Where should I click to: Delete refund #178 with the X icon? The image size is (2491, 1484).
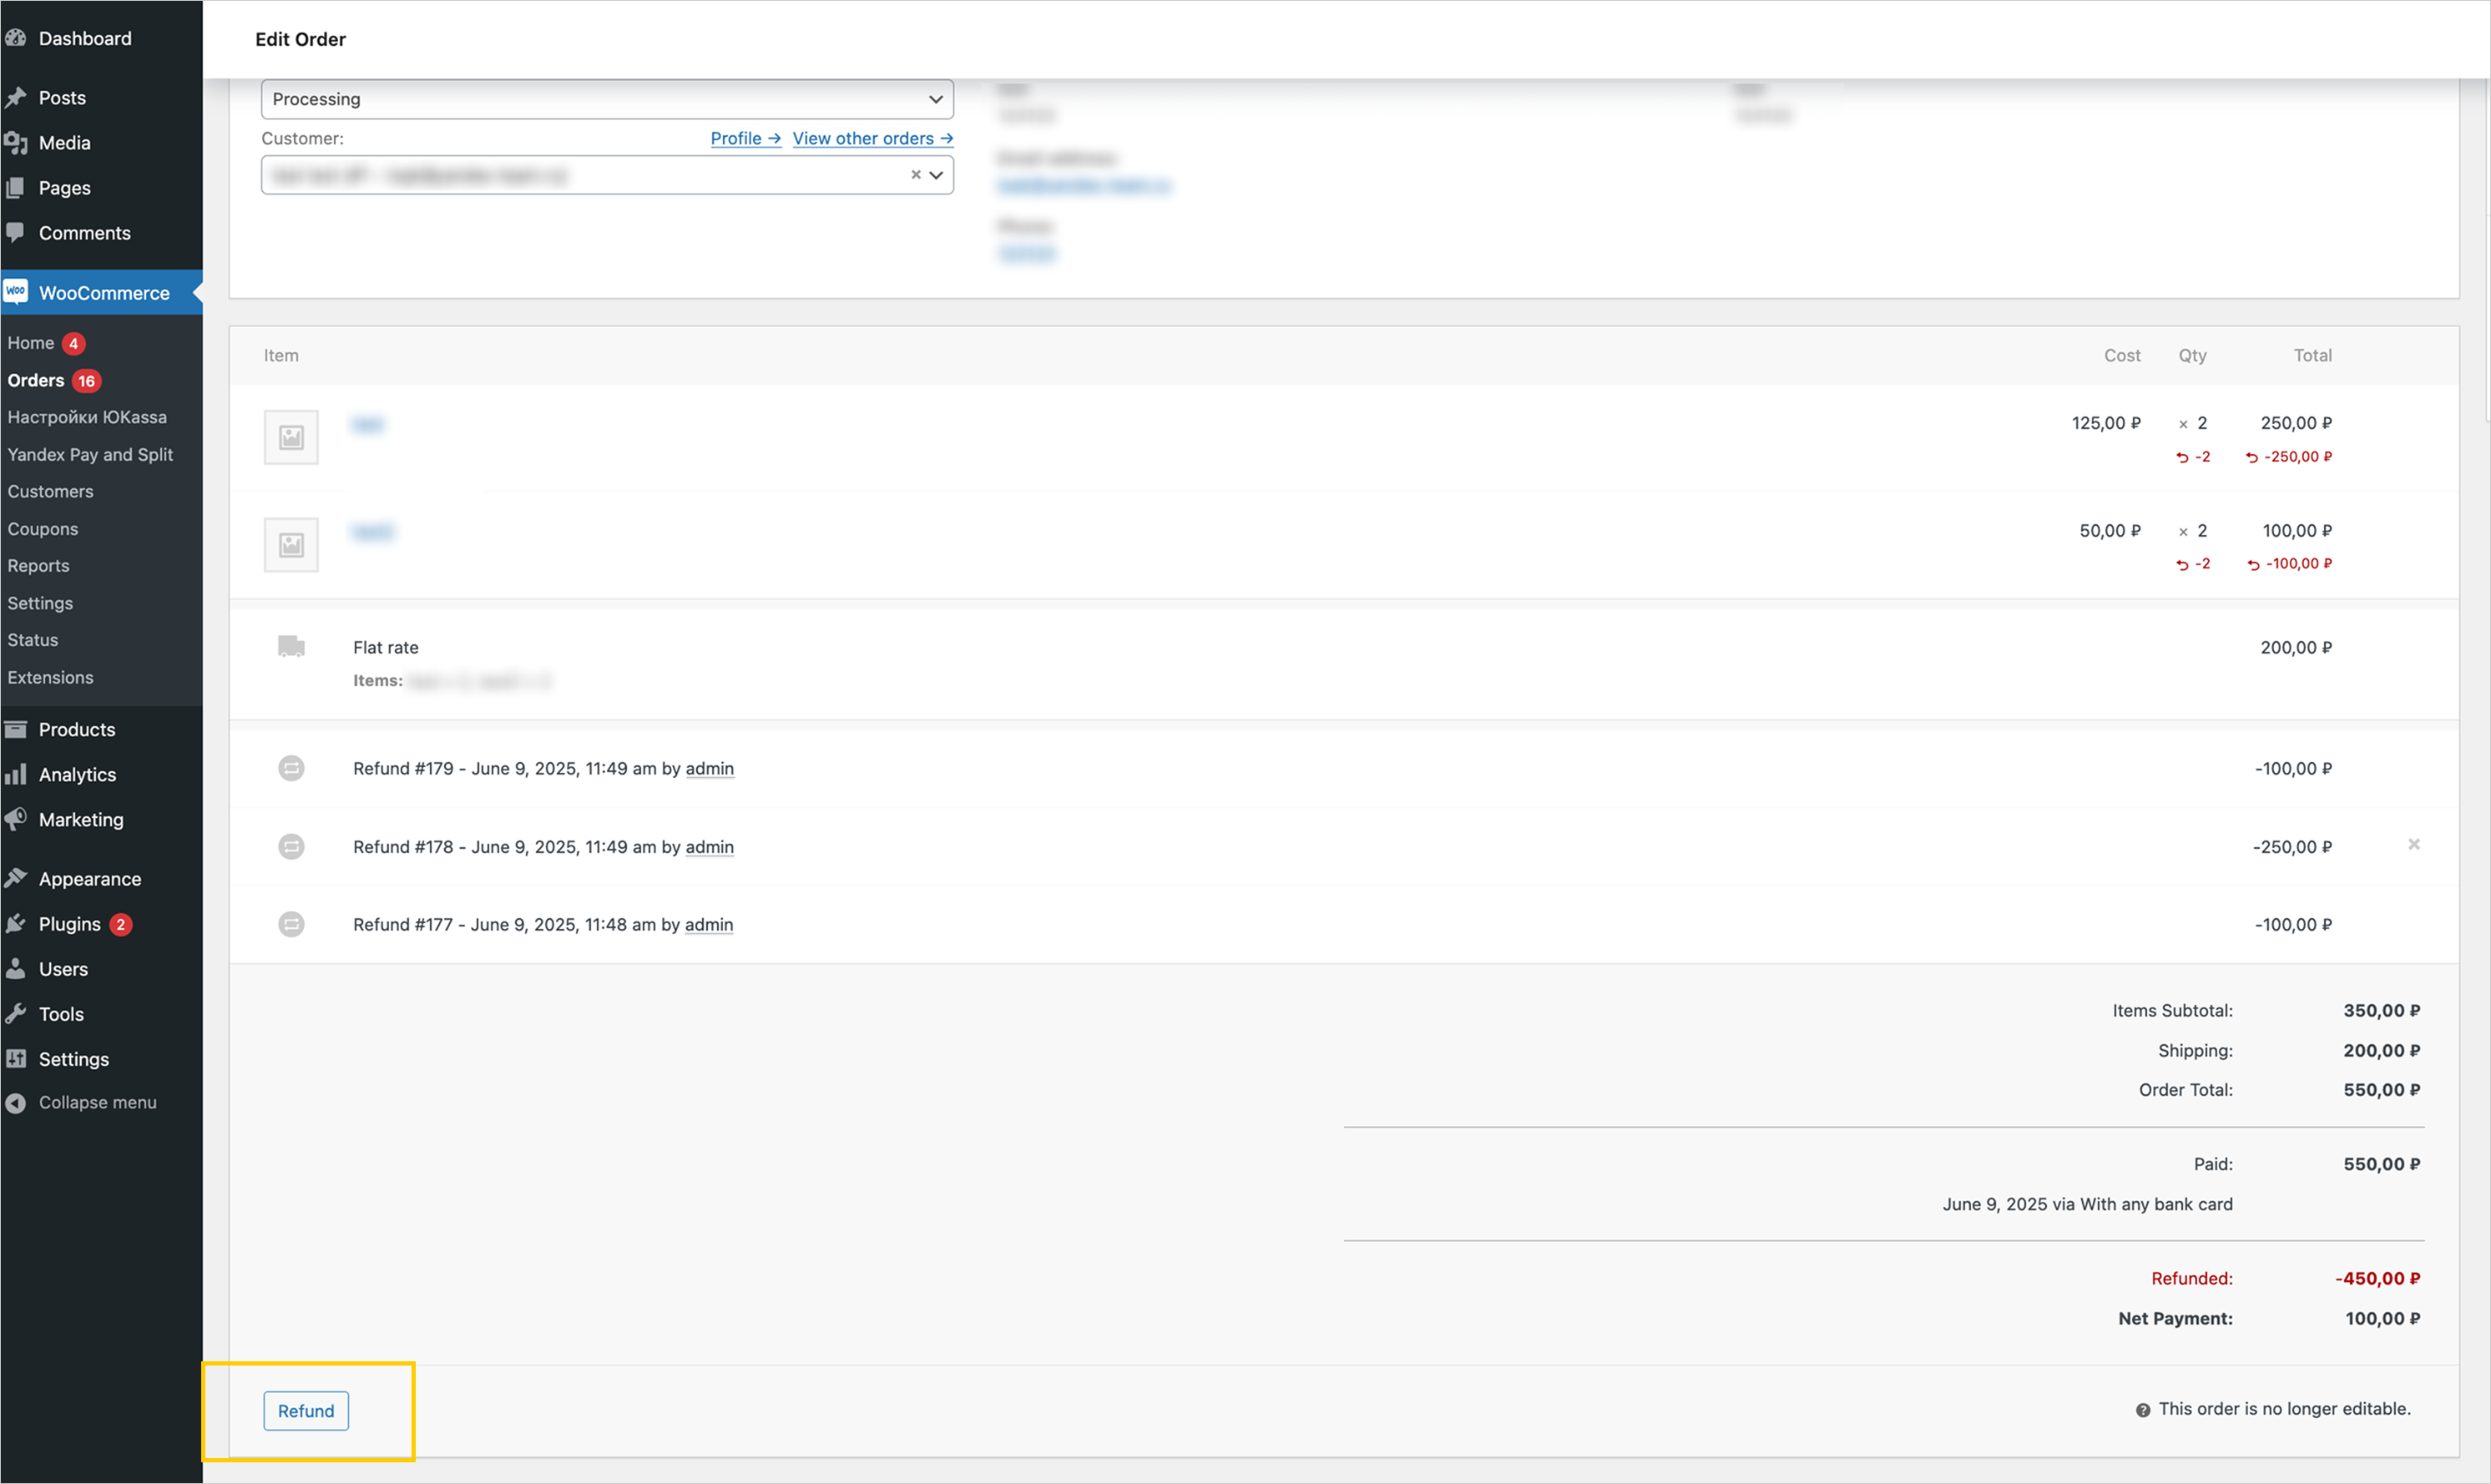click(x=2413, y=845)
